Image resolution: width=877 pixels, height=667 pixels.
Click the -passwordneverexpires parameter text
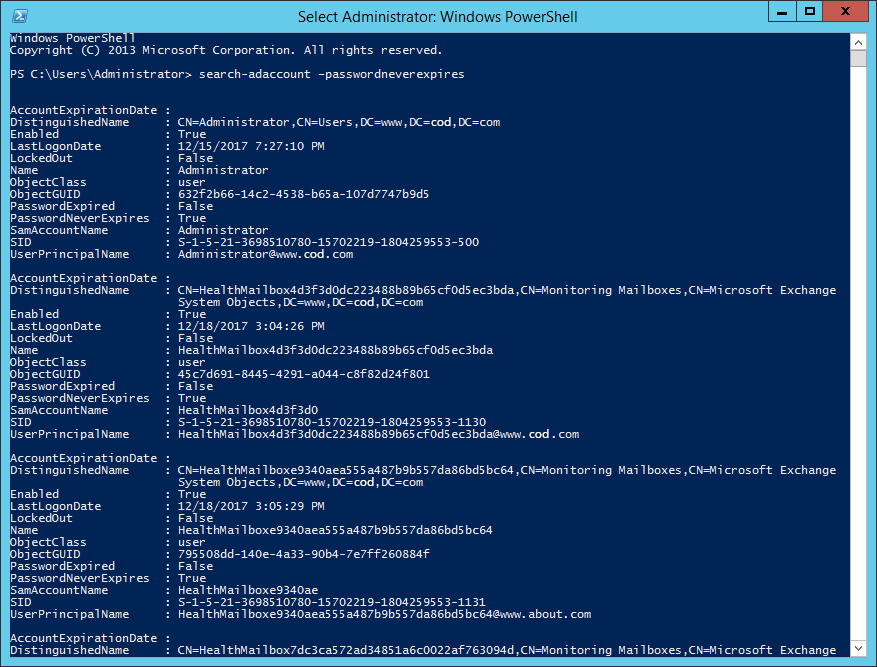pos(391,74)
